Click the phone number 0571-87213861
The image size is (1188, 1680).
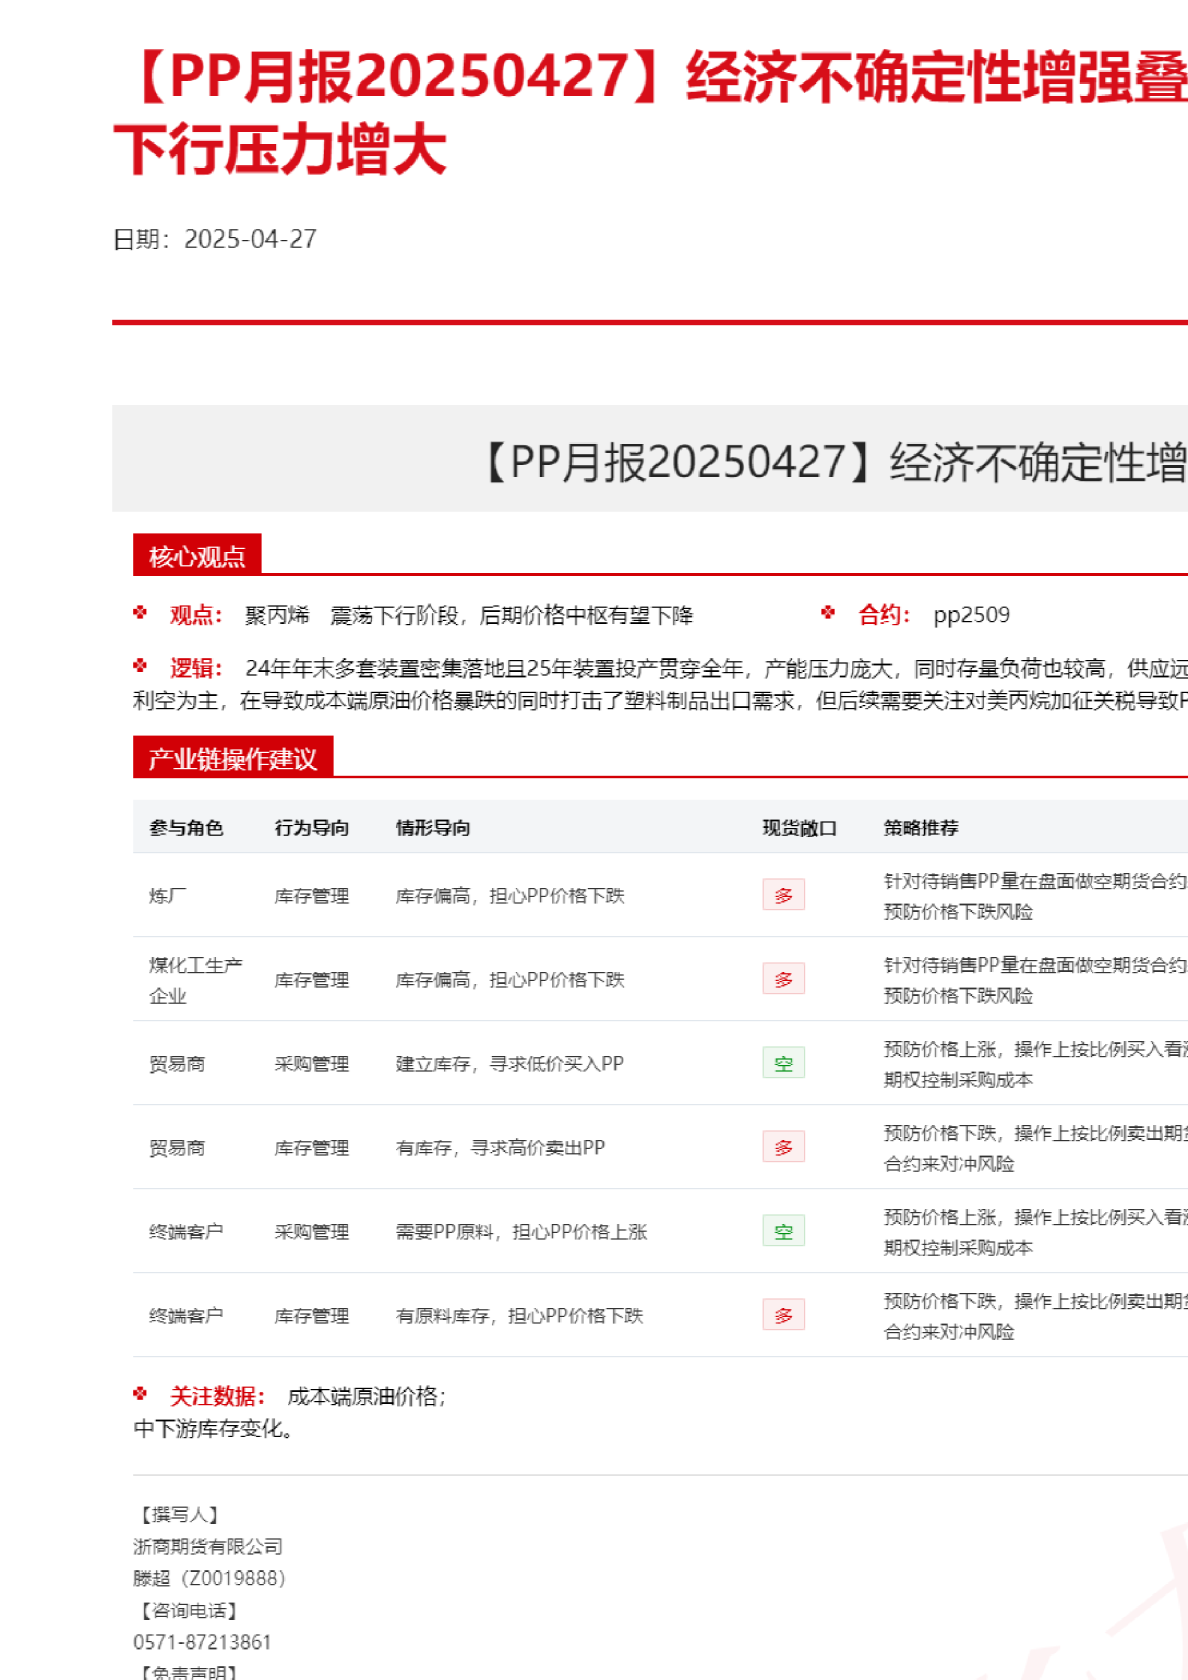click(x=202, y=1642)
